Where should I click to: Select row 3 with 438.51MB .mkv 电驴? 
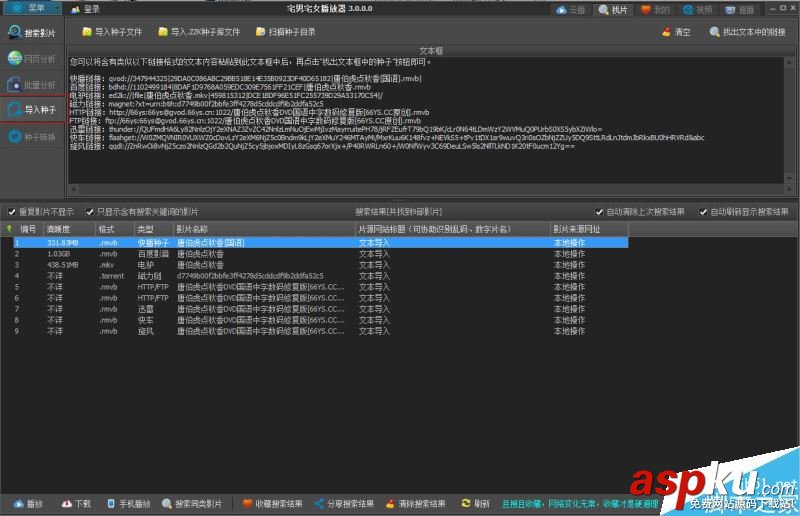click(x=320, y=265)
